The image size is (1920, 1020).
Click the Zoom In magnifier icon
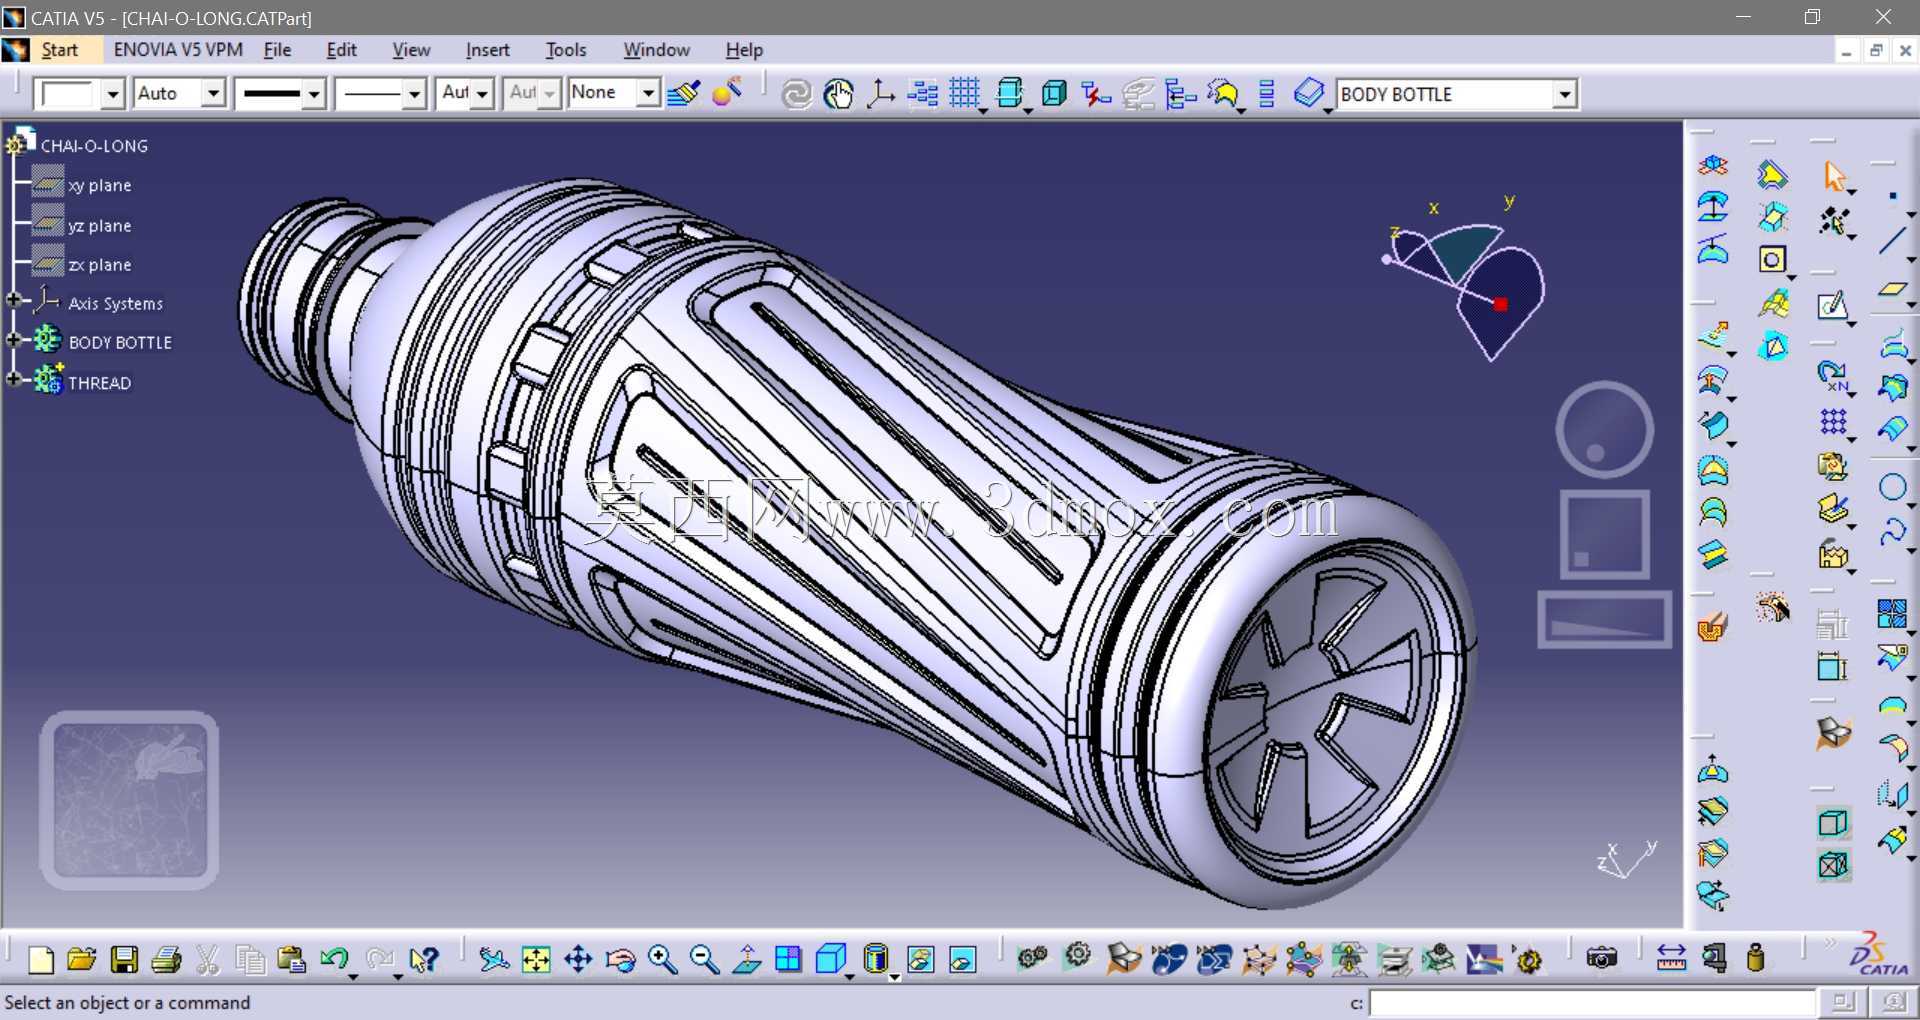pyautogui.click(x=662, y=960)
